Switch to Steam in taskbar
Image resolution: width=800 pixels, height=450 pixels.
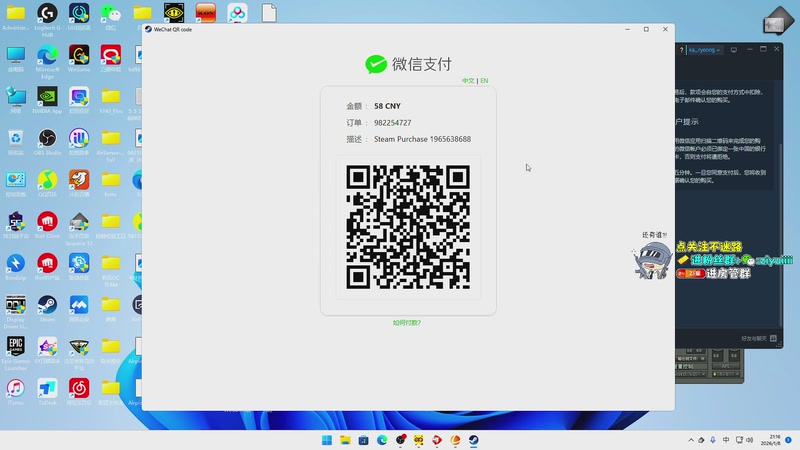473,440
